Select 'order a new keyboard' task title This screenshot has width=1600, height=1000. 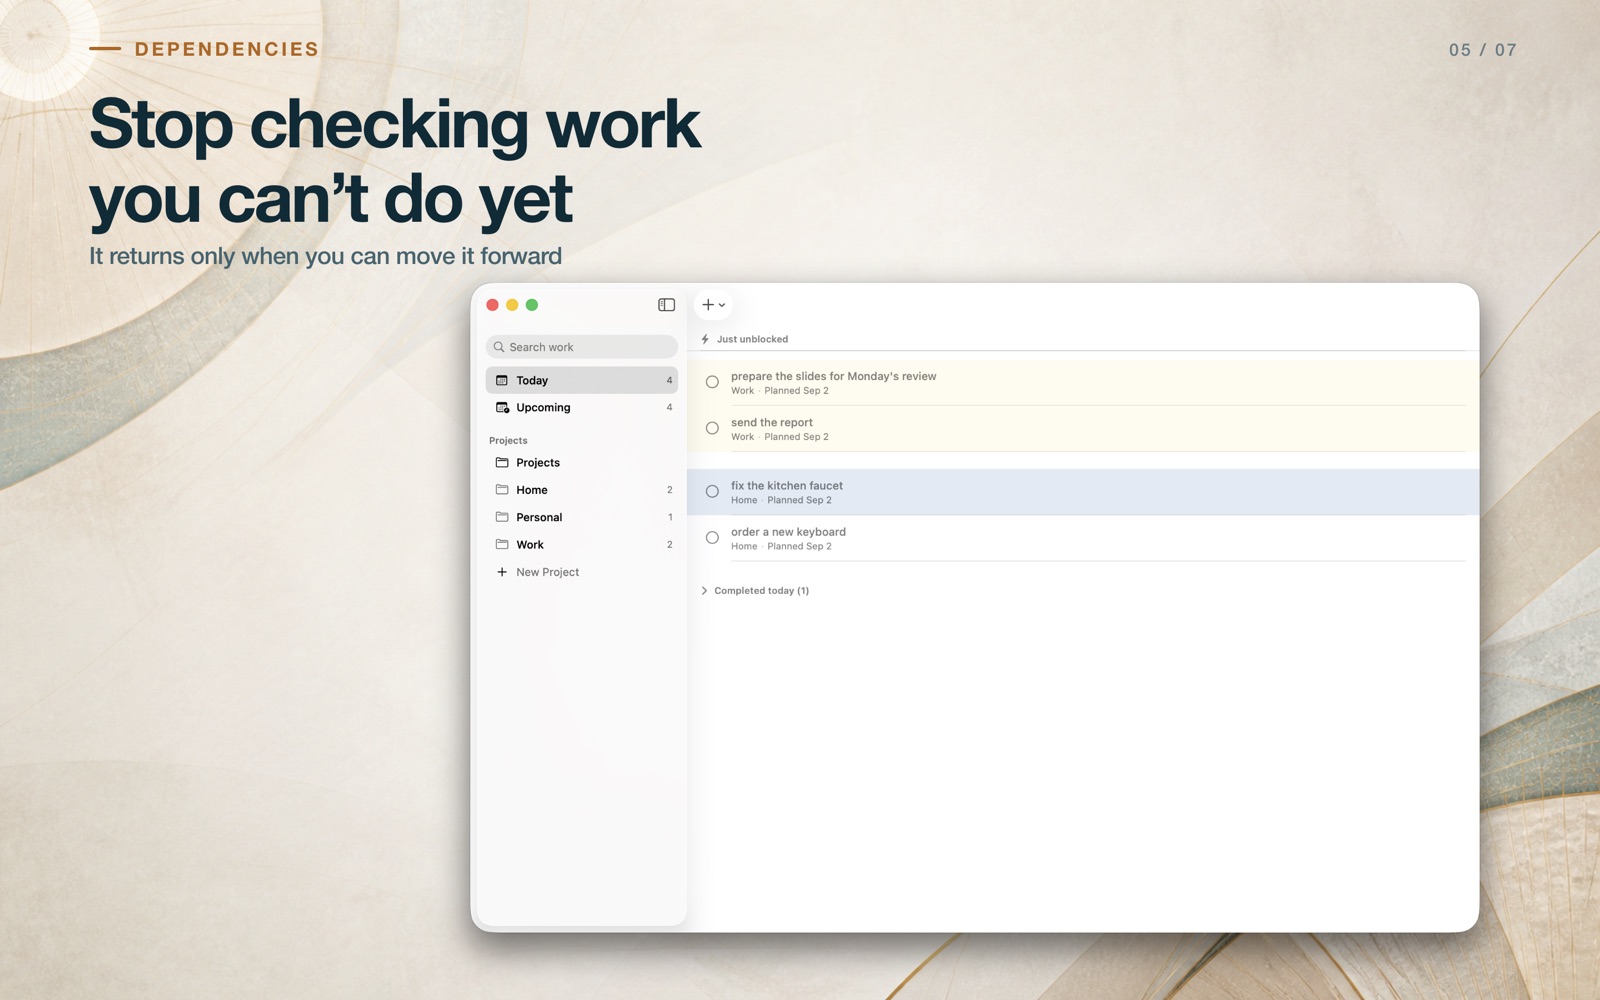(788, 532)
